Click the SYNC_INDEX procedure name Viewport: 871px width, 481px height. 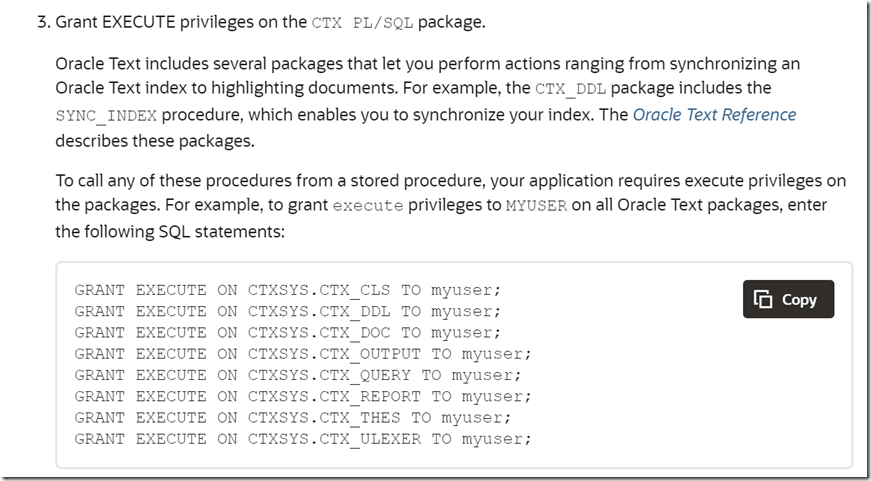coord(106,115)
